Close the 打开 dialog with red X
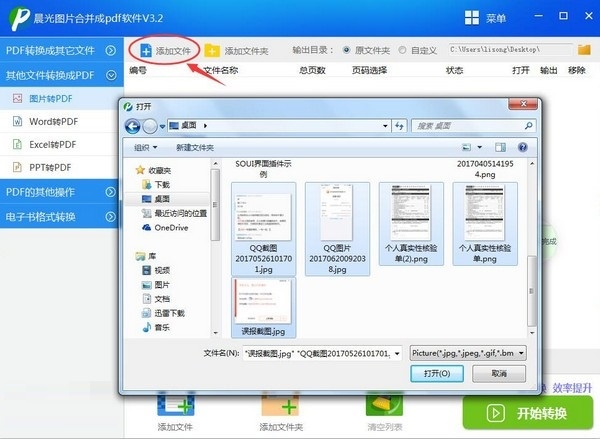 (x=523, y=104)
